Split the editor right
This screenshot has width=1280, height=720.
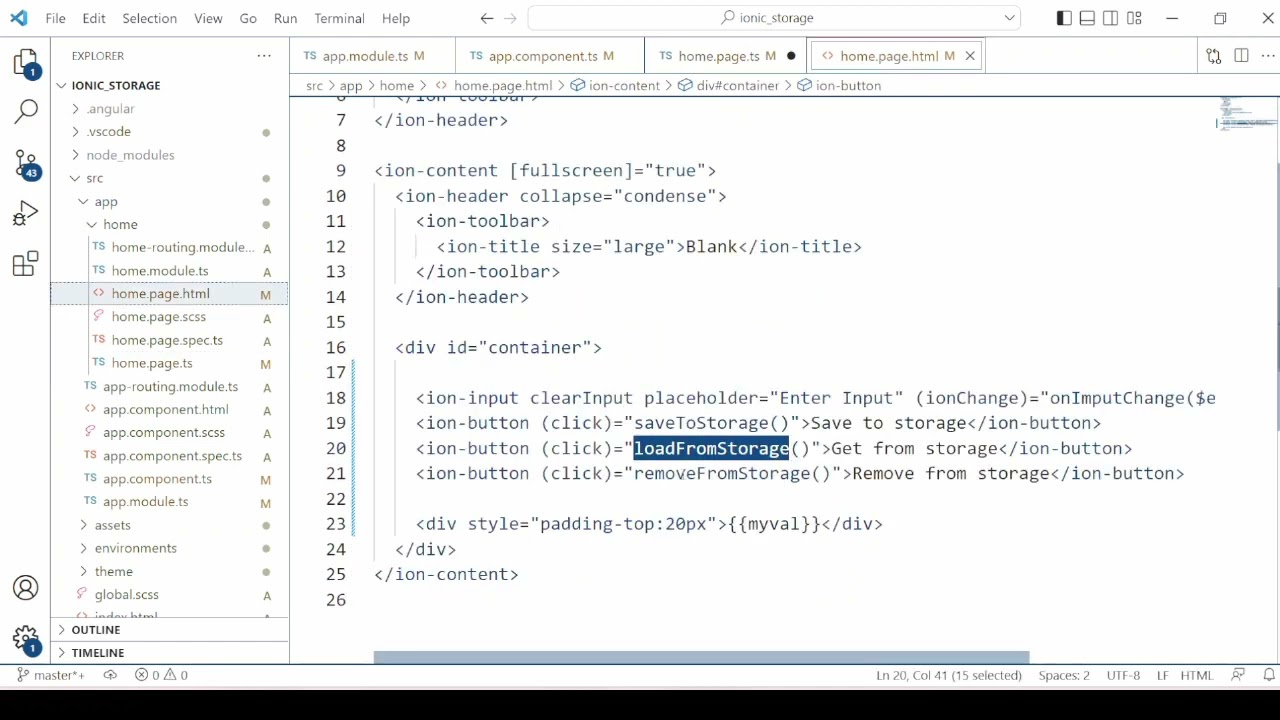coord(1241,56)
